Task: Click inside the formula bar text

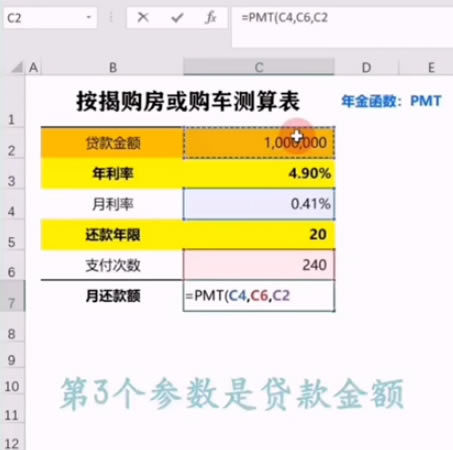Action: [x=284, y=17]
